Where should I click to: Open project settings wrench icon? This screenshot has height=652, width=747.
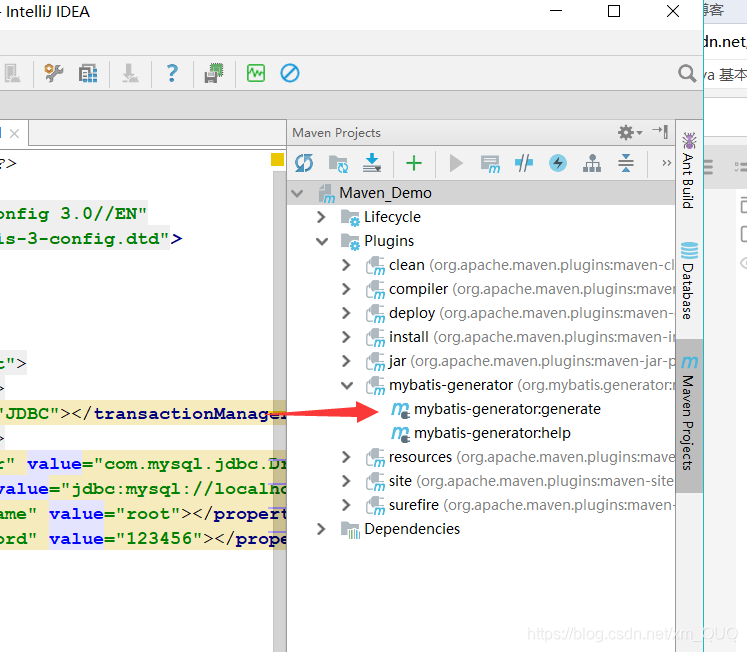tap(53, 73)
